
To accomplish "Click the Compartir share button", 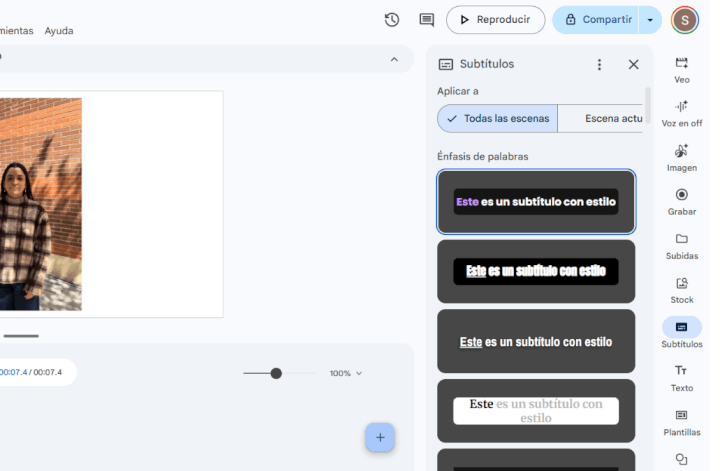I will click(x=595, y=20).
